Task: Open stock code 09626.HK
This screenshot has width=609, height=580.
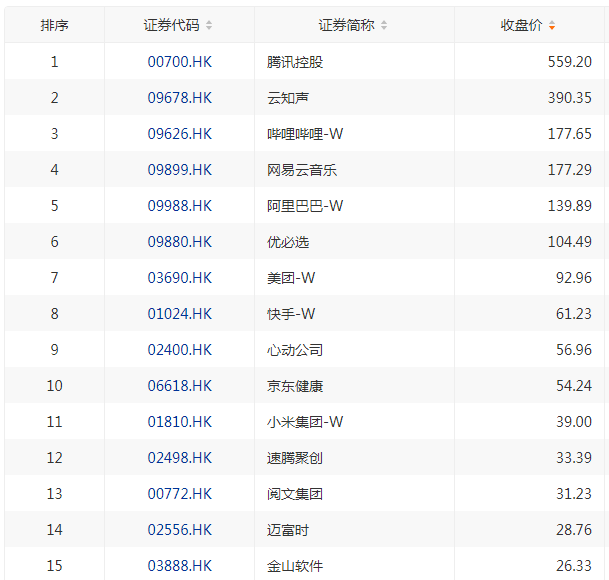Action: click(179, 134)
